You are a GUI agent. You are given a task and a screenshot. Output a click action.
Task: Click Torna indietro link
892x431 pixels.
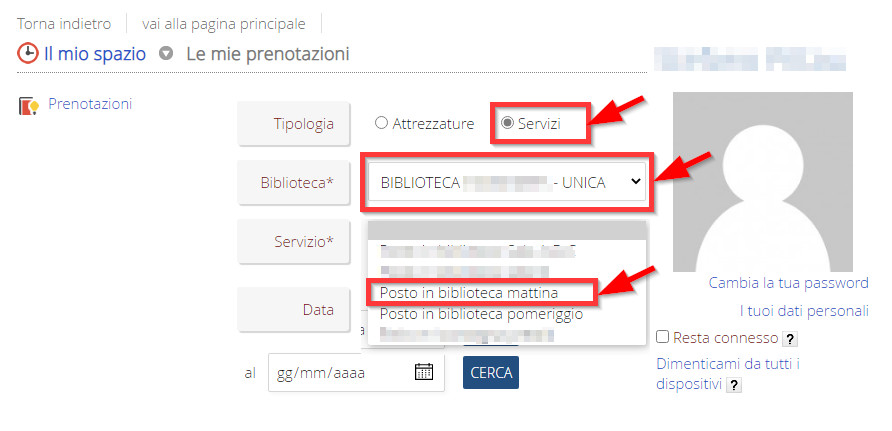click(63, 23)
